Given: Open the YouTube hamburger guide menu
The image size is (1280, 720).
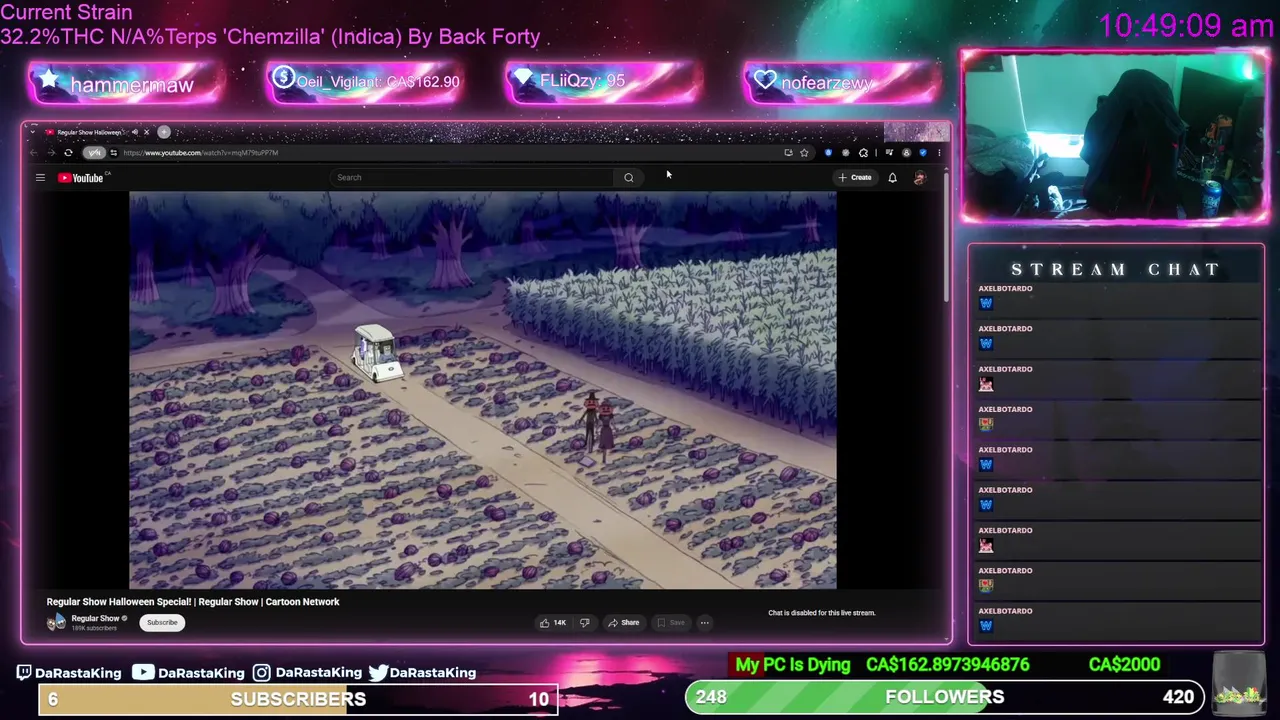Looking at the screenshot, I should point(40,178).
